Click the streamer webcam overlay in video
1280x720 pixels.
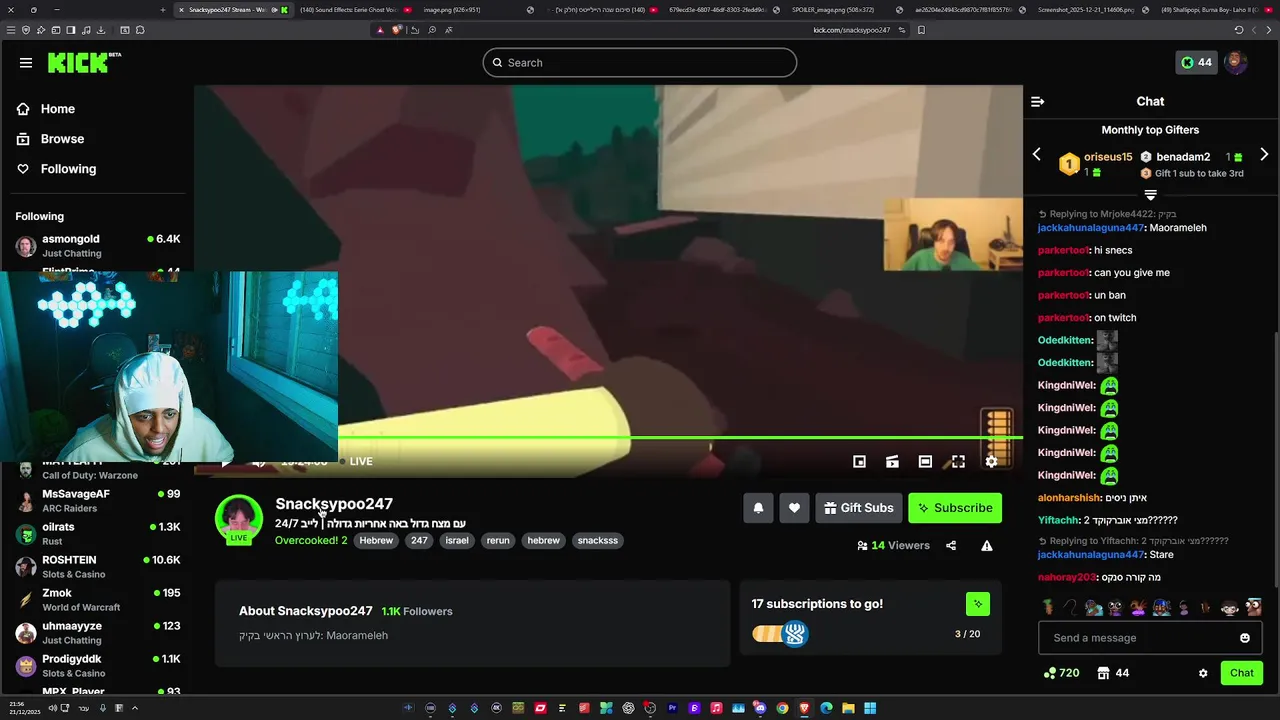click(x=953, y=234)
